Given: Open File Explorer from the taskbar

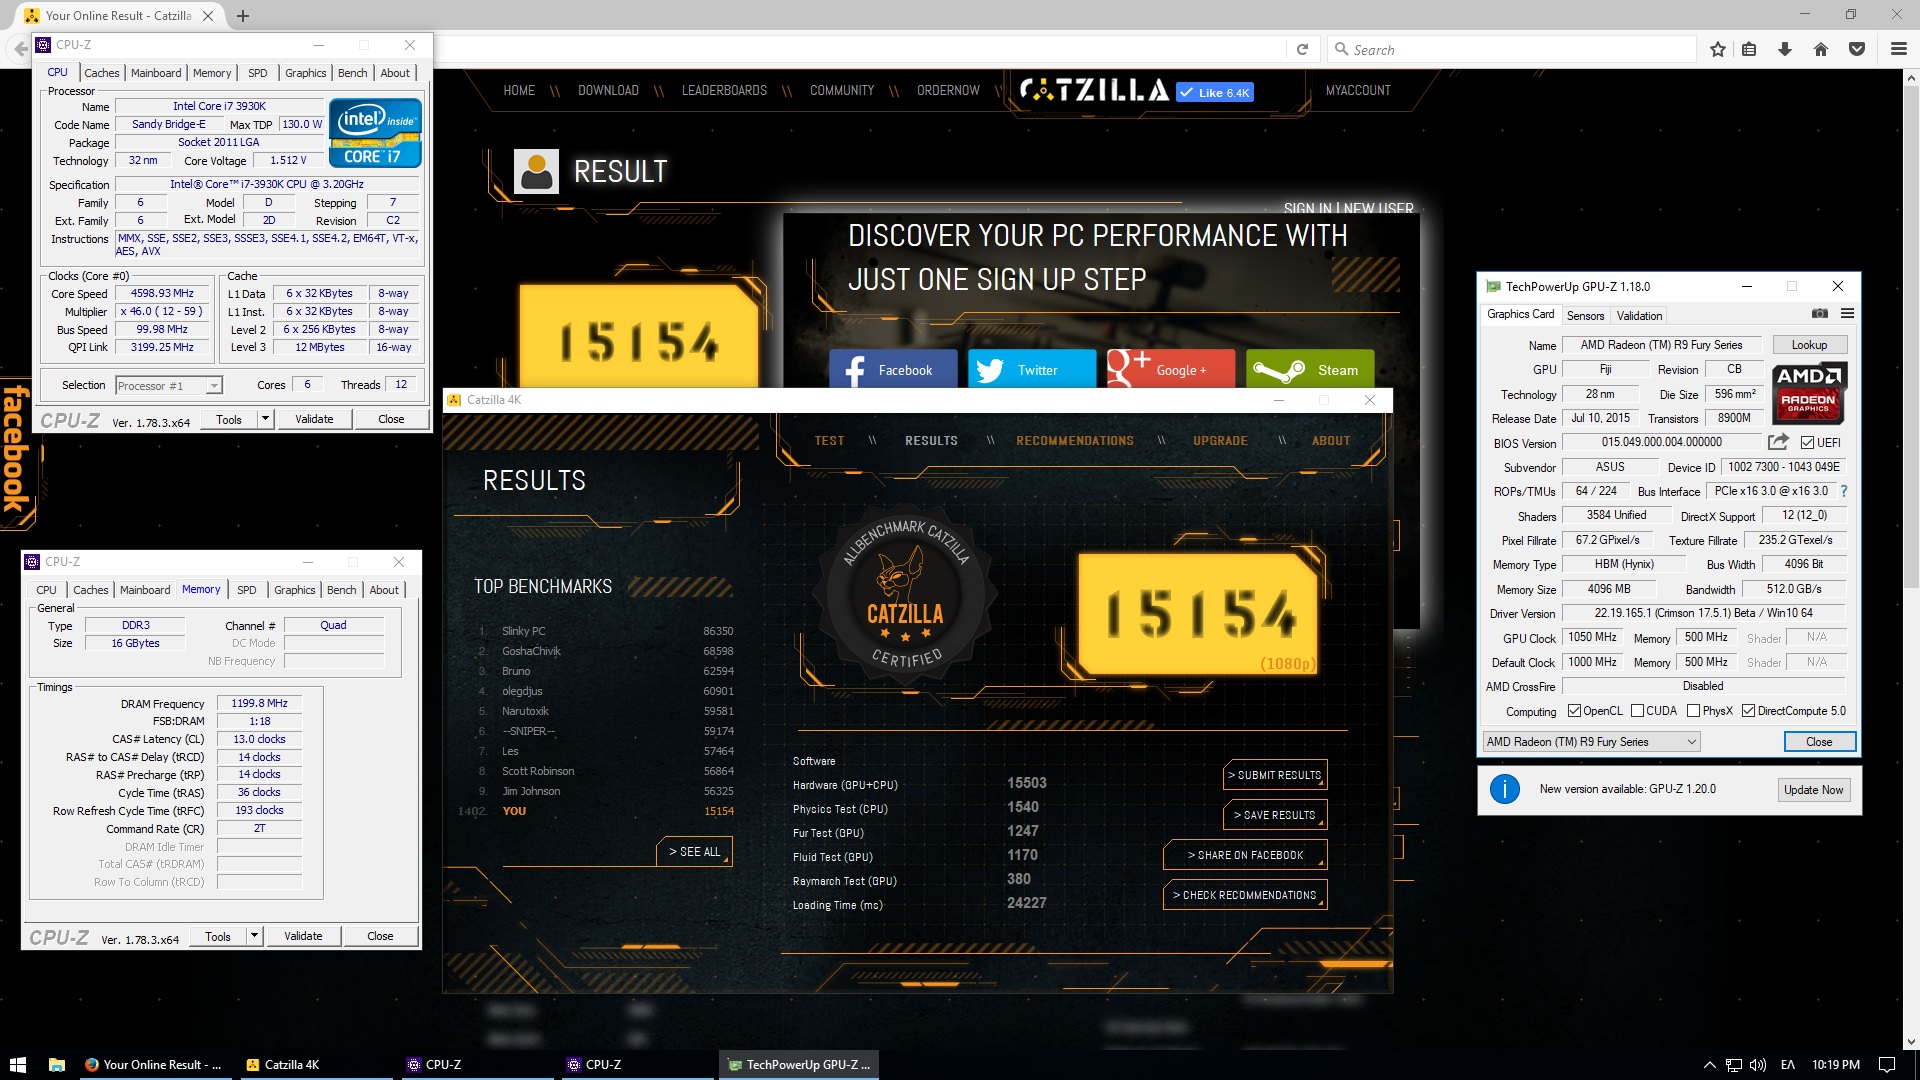Looking at the screenshot, I should coord(57,1064).
